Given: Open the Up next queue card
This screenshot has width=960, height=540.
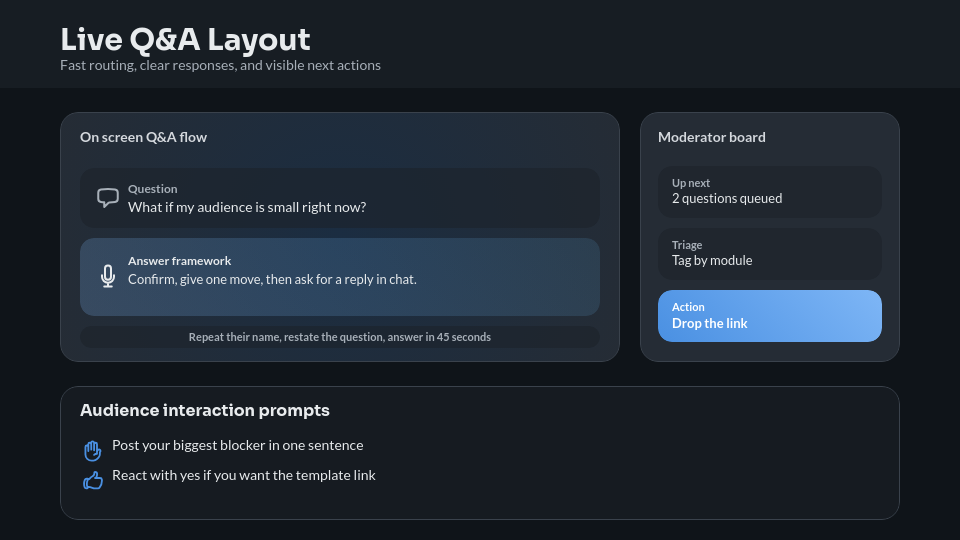Looking at the screenshot, I should click(769, 192).
